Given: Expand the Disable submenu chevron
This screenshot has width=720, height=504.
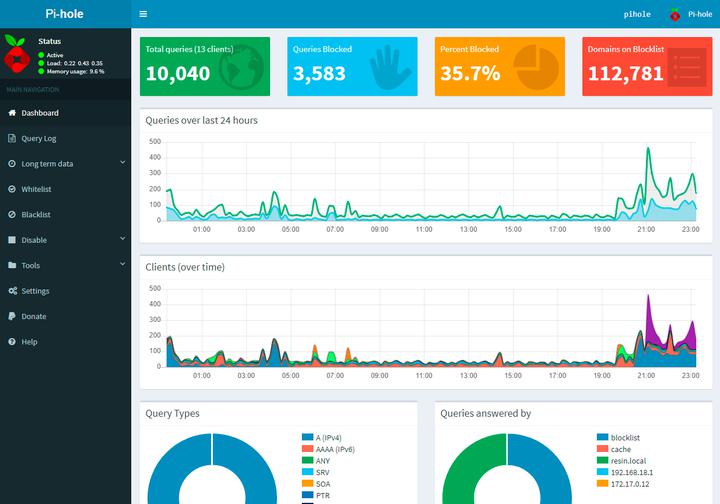Looking at the screenshot, I should click(x=123, y=239).
